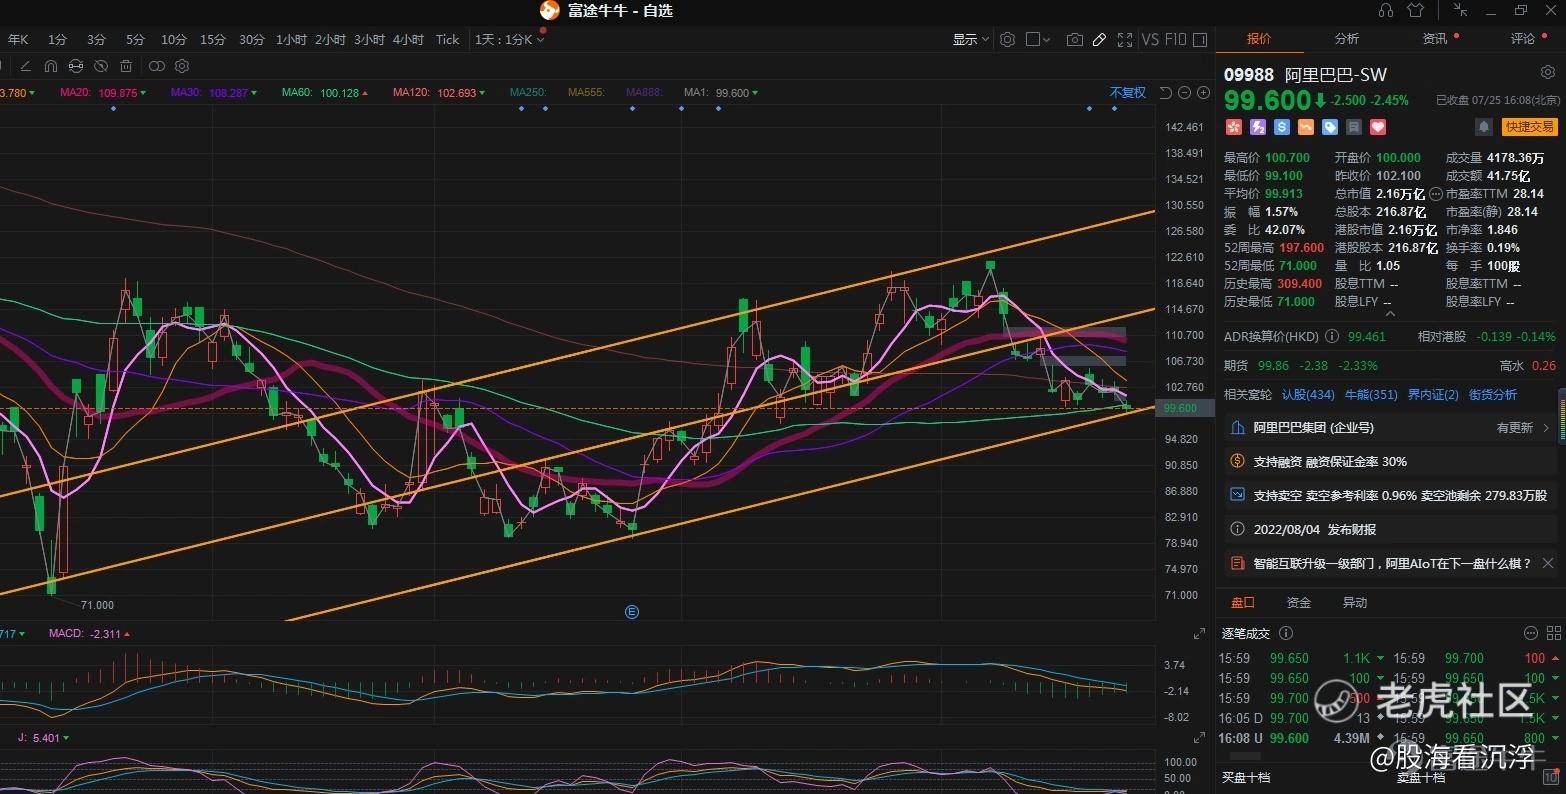Expand the MA1 indicator dropdown arrow
Image resolution: width=1566 pixels, height=794 pixels.
pos(755,93)
